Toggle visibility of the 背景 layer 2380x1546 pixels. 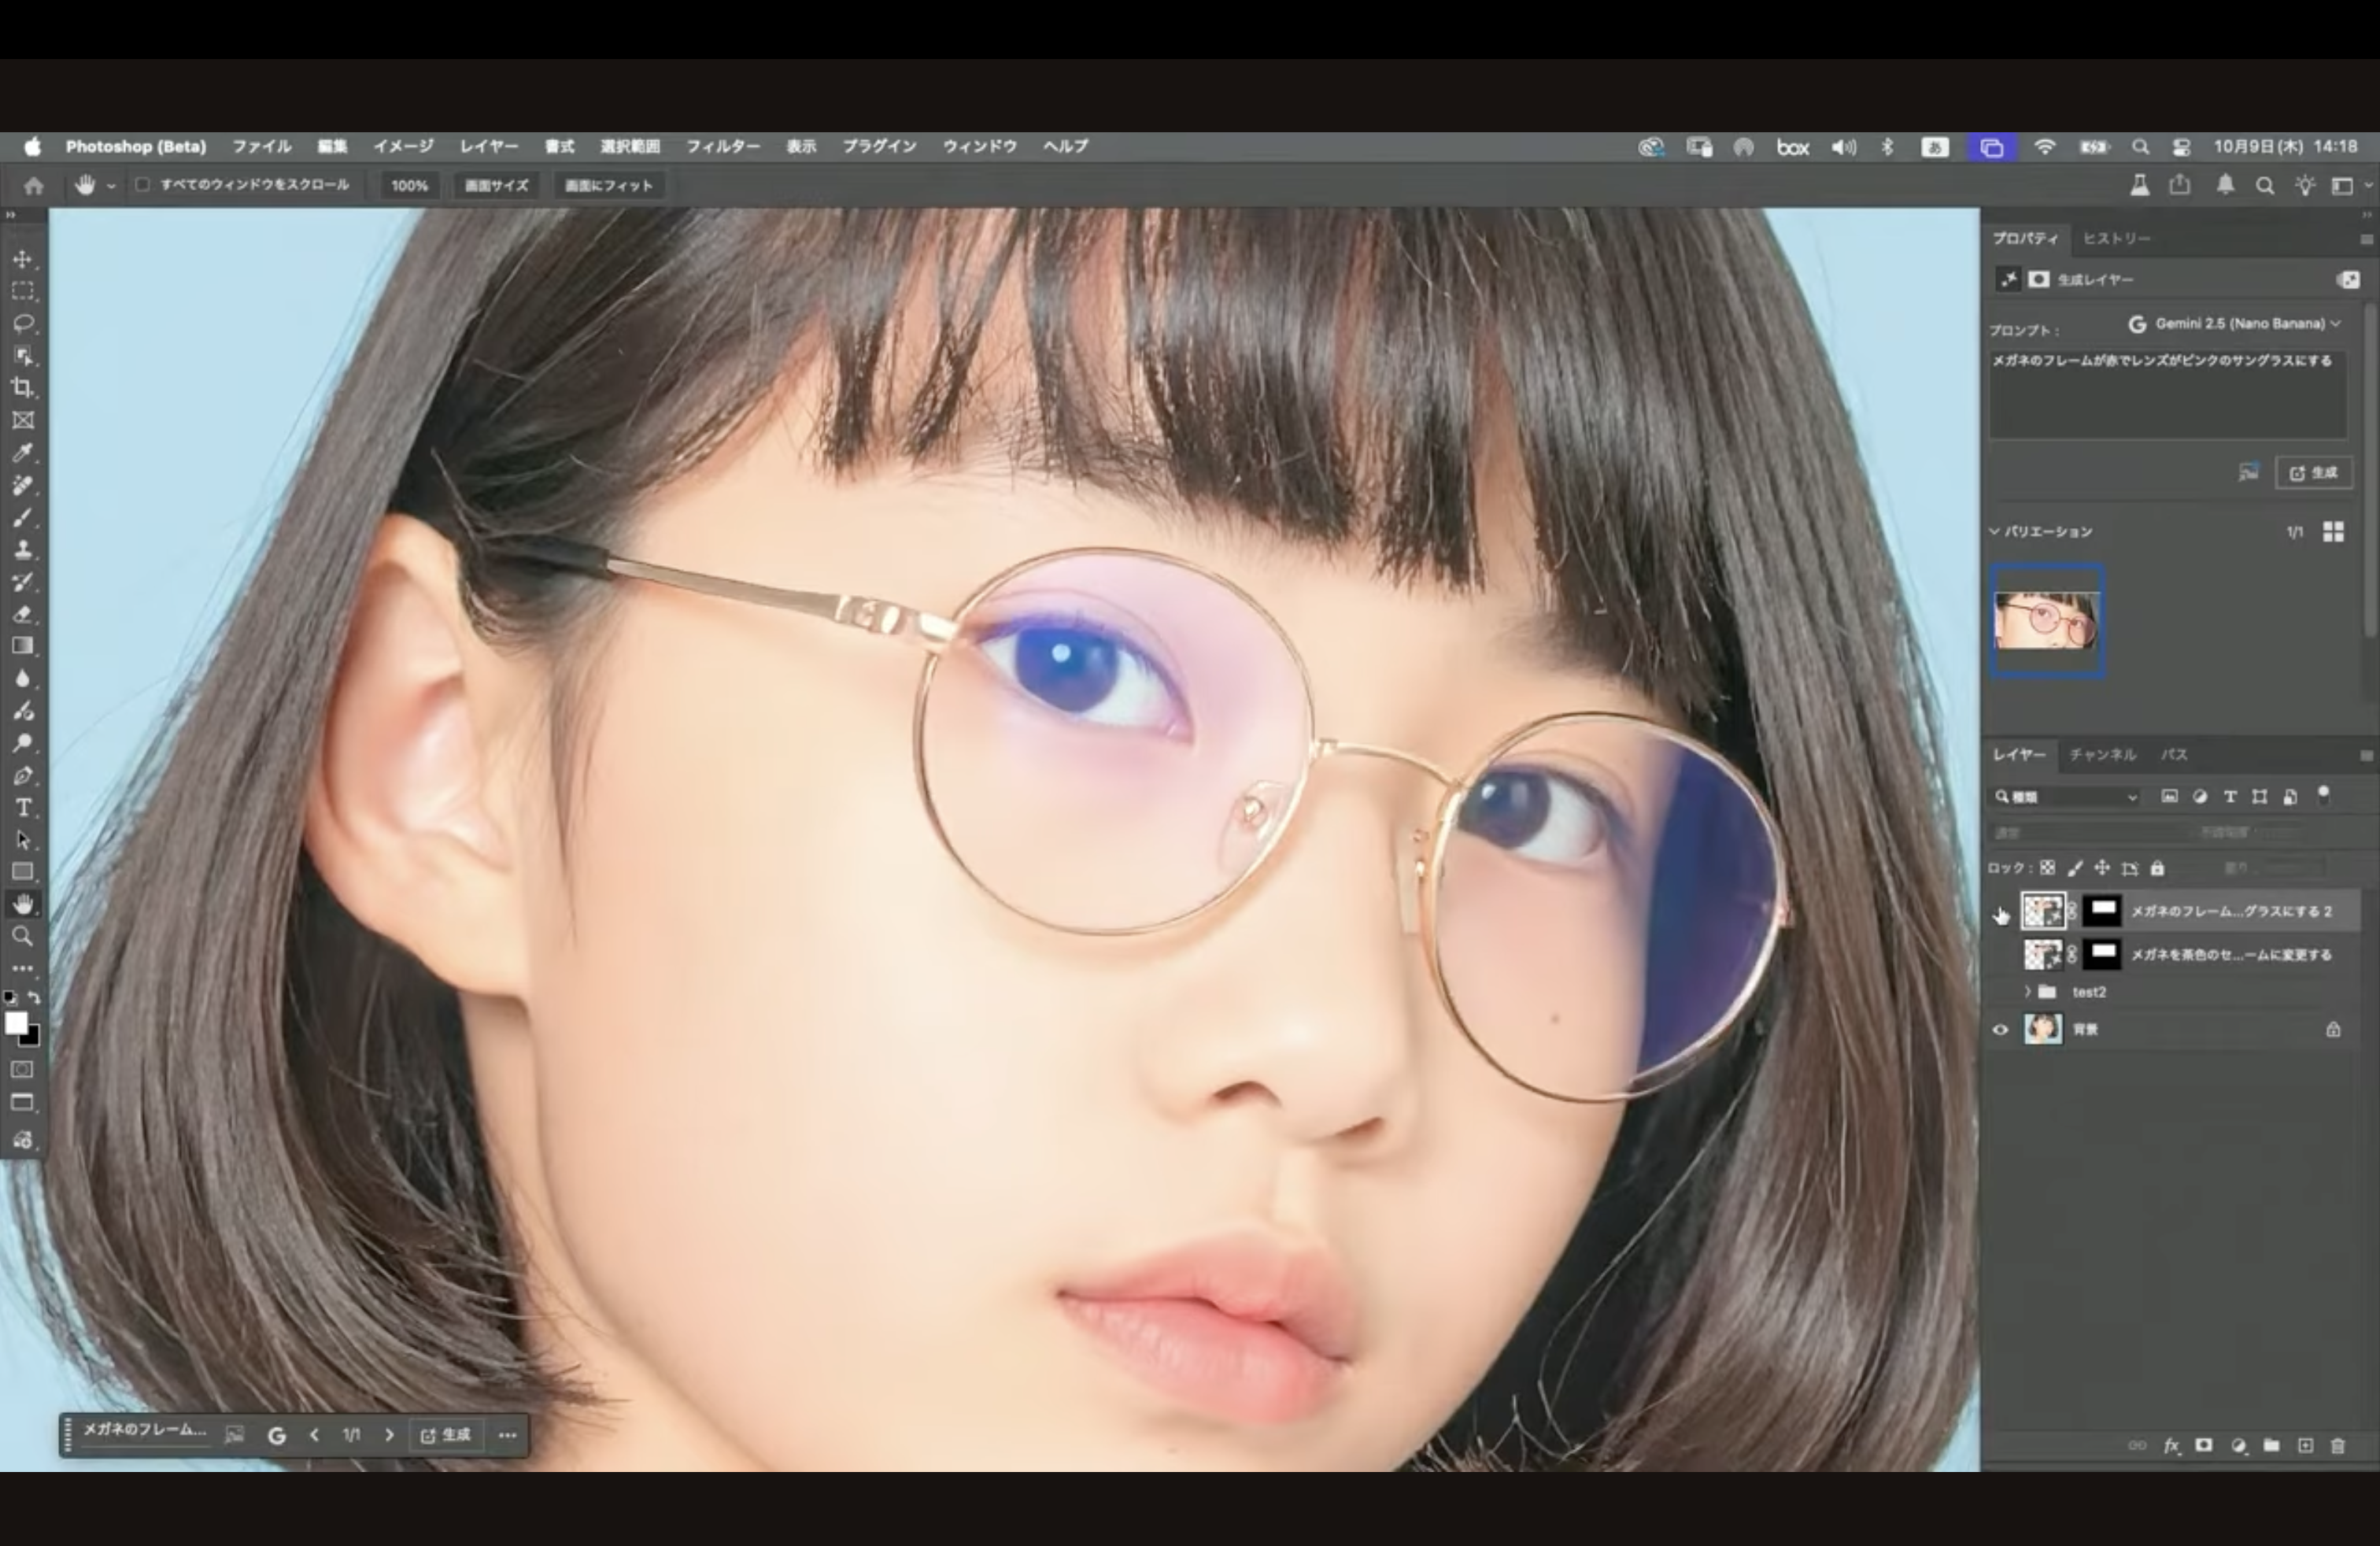[x=2000, y=1029]
